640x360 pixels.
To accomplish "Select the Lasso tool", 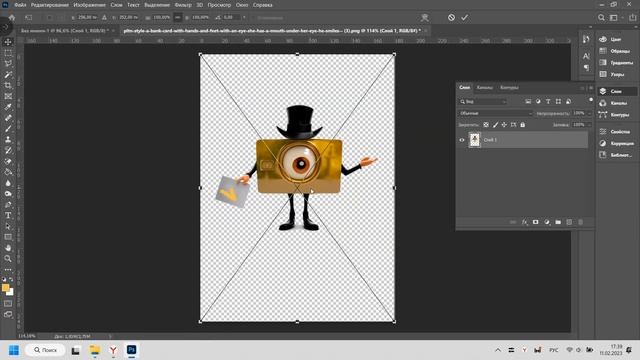I will pos(8,64).
